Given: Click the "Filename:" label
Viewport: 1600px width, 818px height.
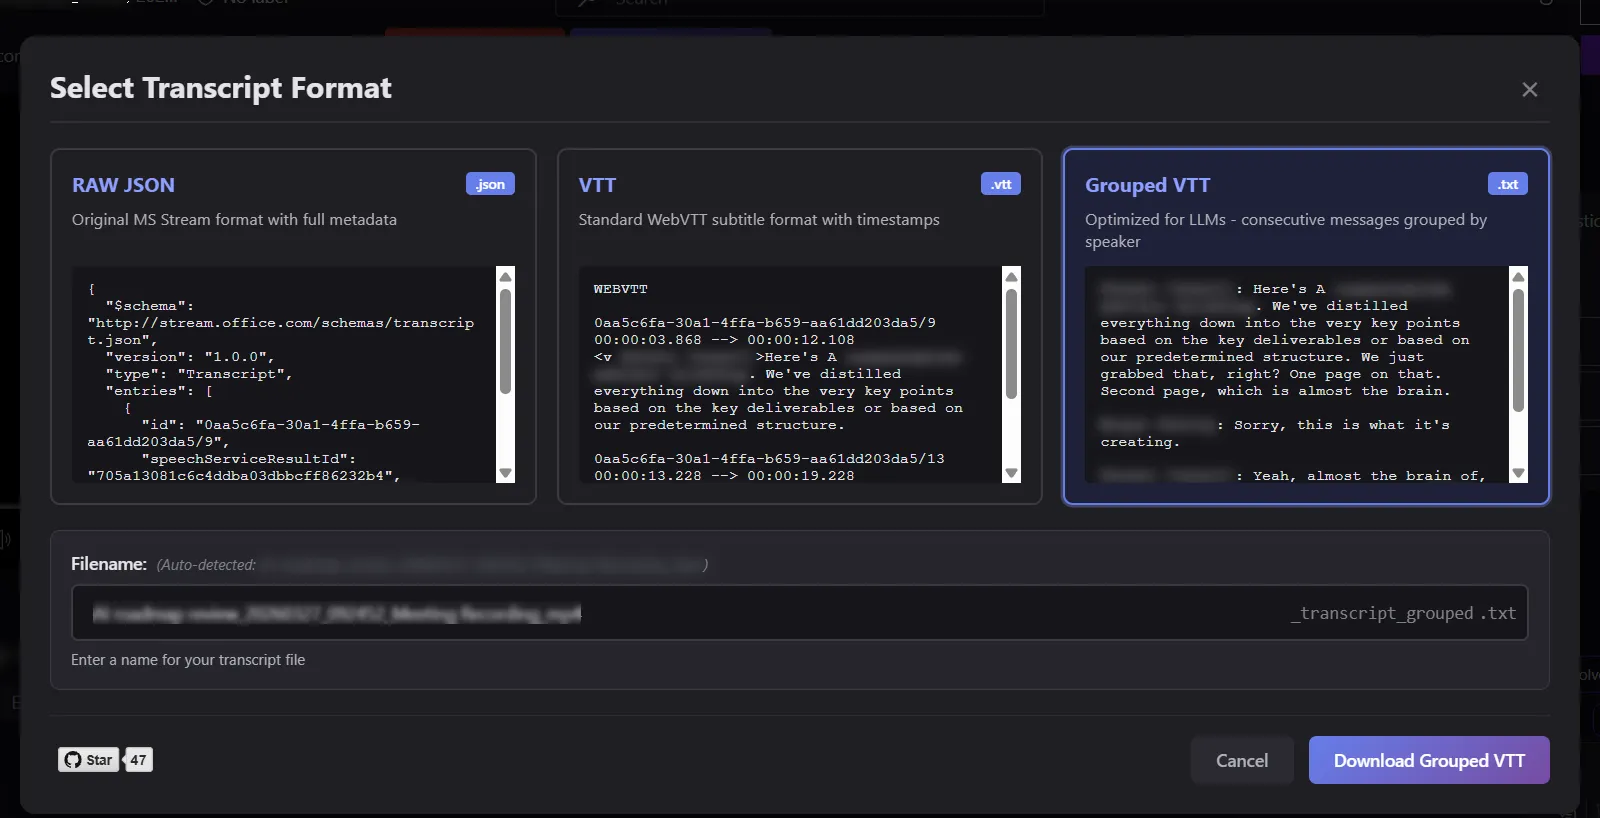Looking at the screenshot, I should pos(109,564).
